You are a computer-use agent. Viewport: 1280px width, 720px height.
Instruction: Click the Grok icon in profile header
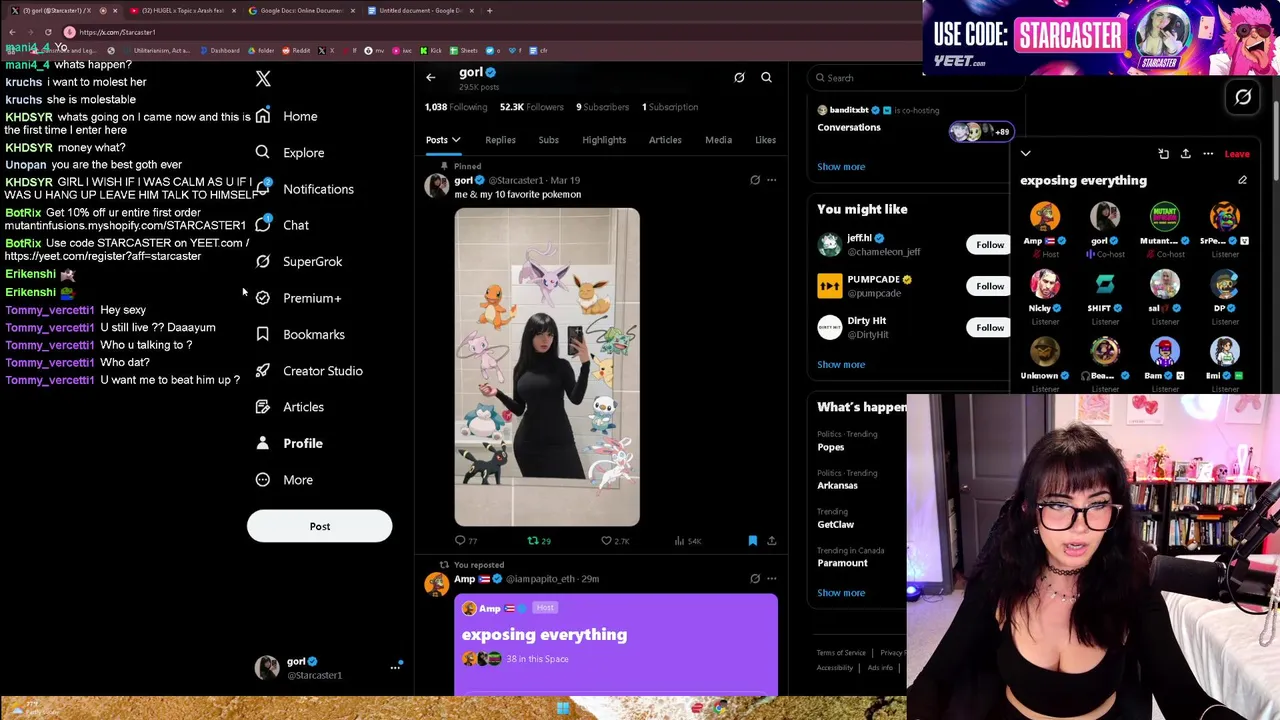tap(739, 78)
